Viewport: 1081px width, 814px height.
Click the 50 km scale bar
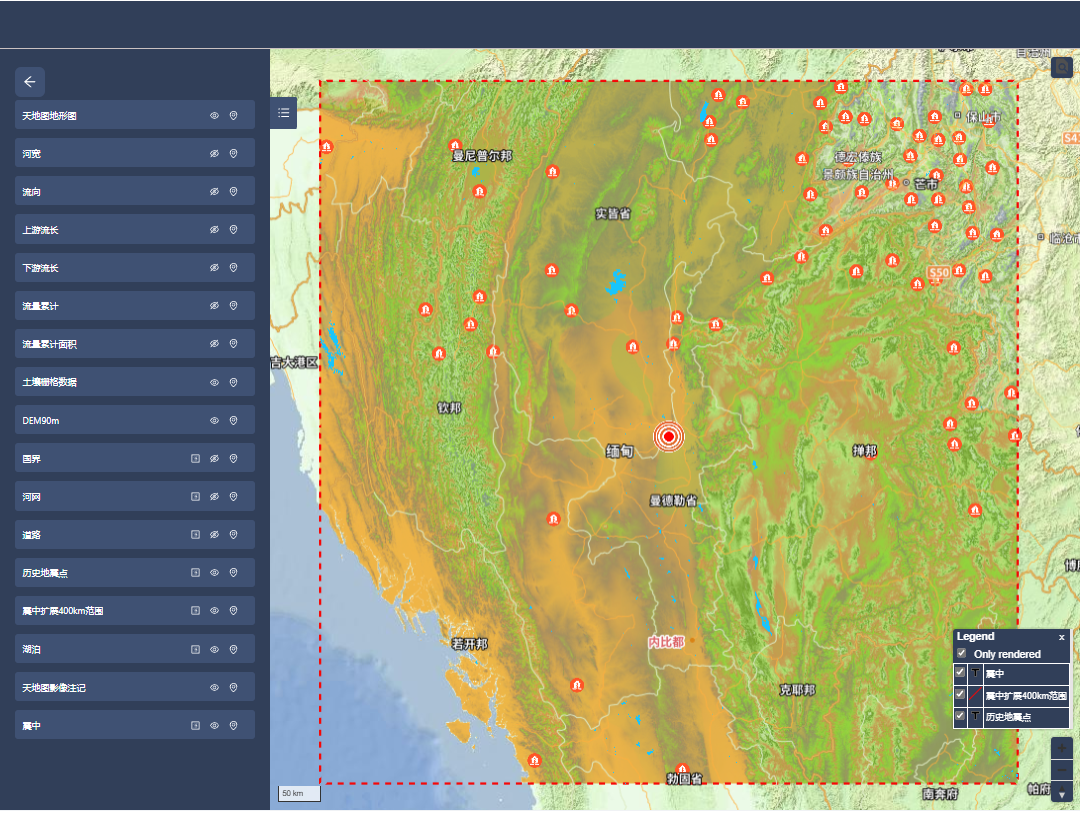coord(299,793)
